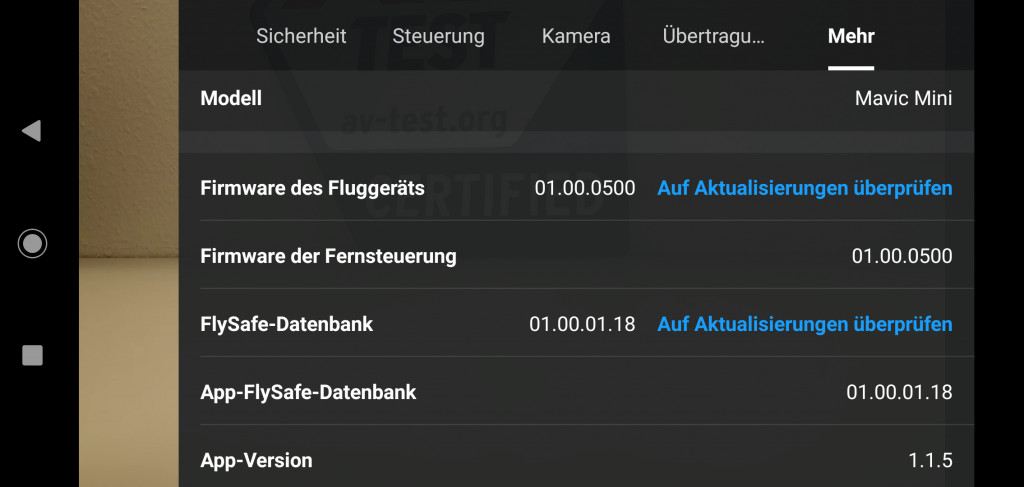The image size is (1024, 487).
Task: Select the Kamera tab
Action: tap(576, 36)
